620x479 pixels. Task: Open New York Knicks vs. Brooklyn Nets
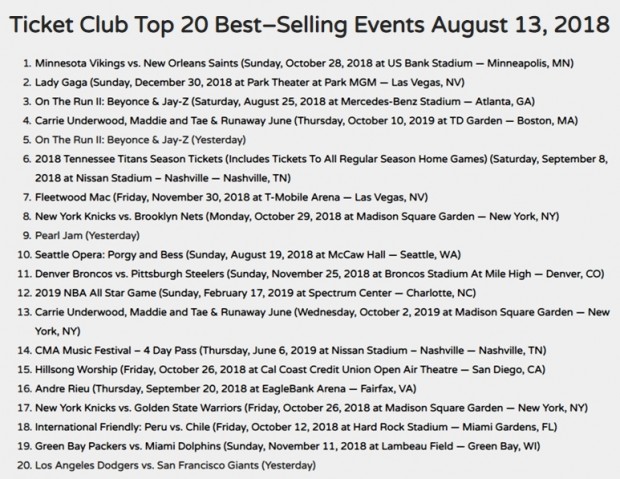pos(297,216)
